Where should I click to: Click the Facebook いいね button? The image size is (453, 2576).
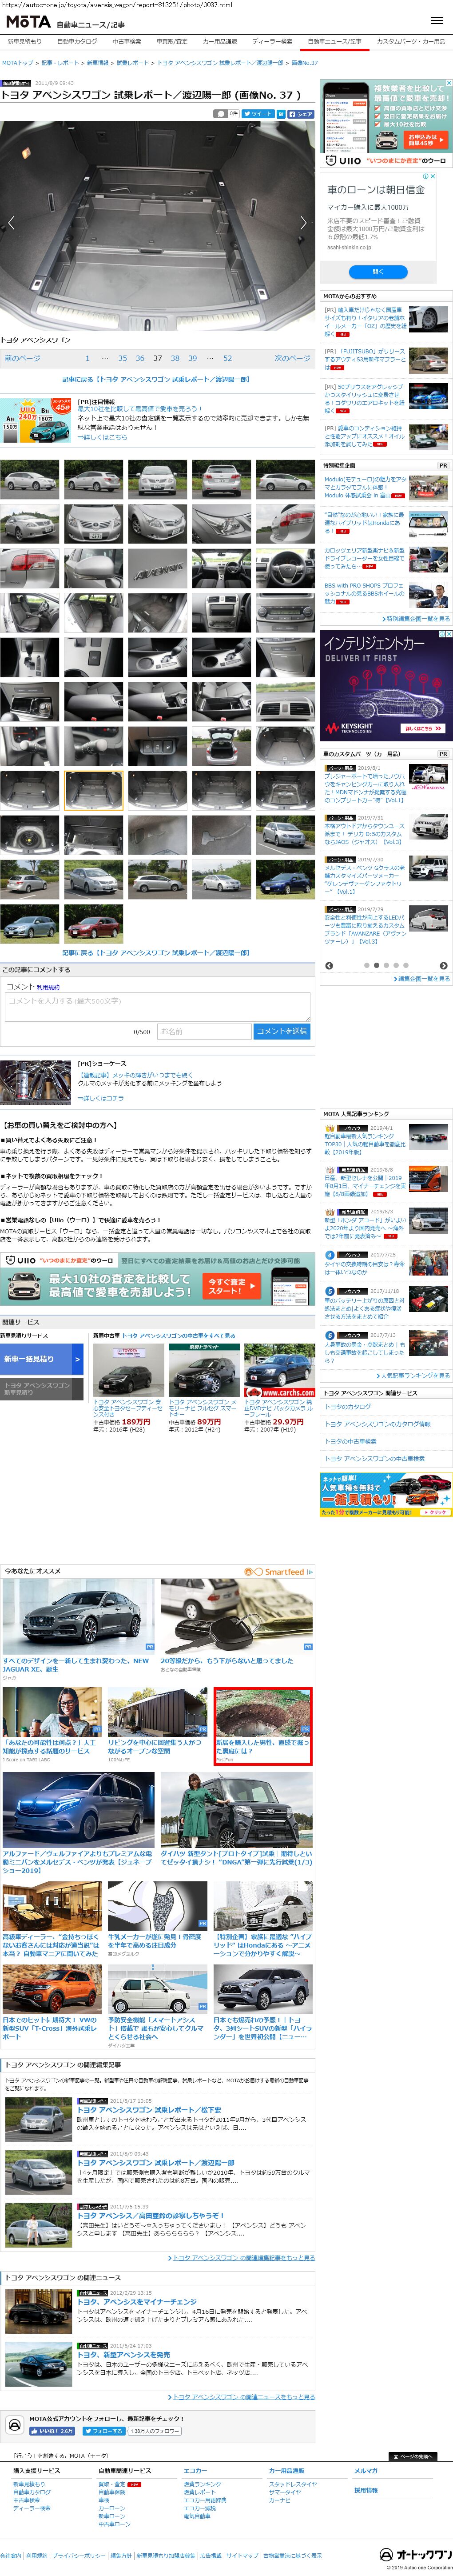point(52,2431)
